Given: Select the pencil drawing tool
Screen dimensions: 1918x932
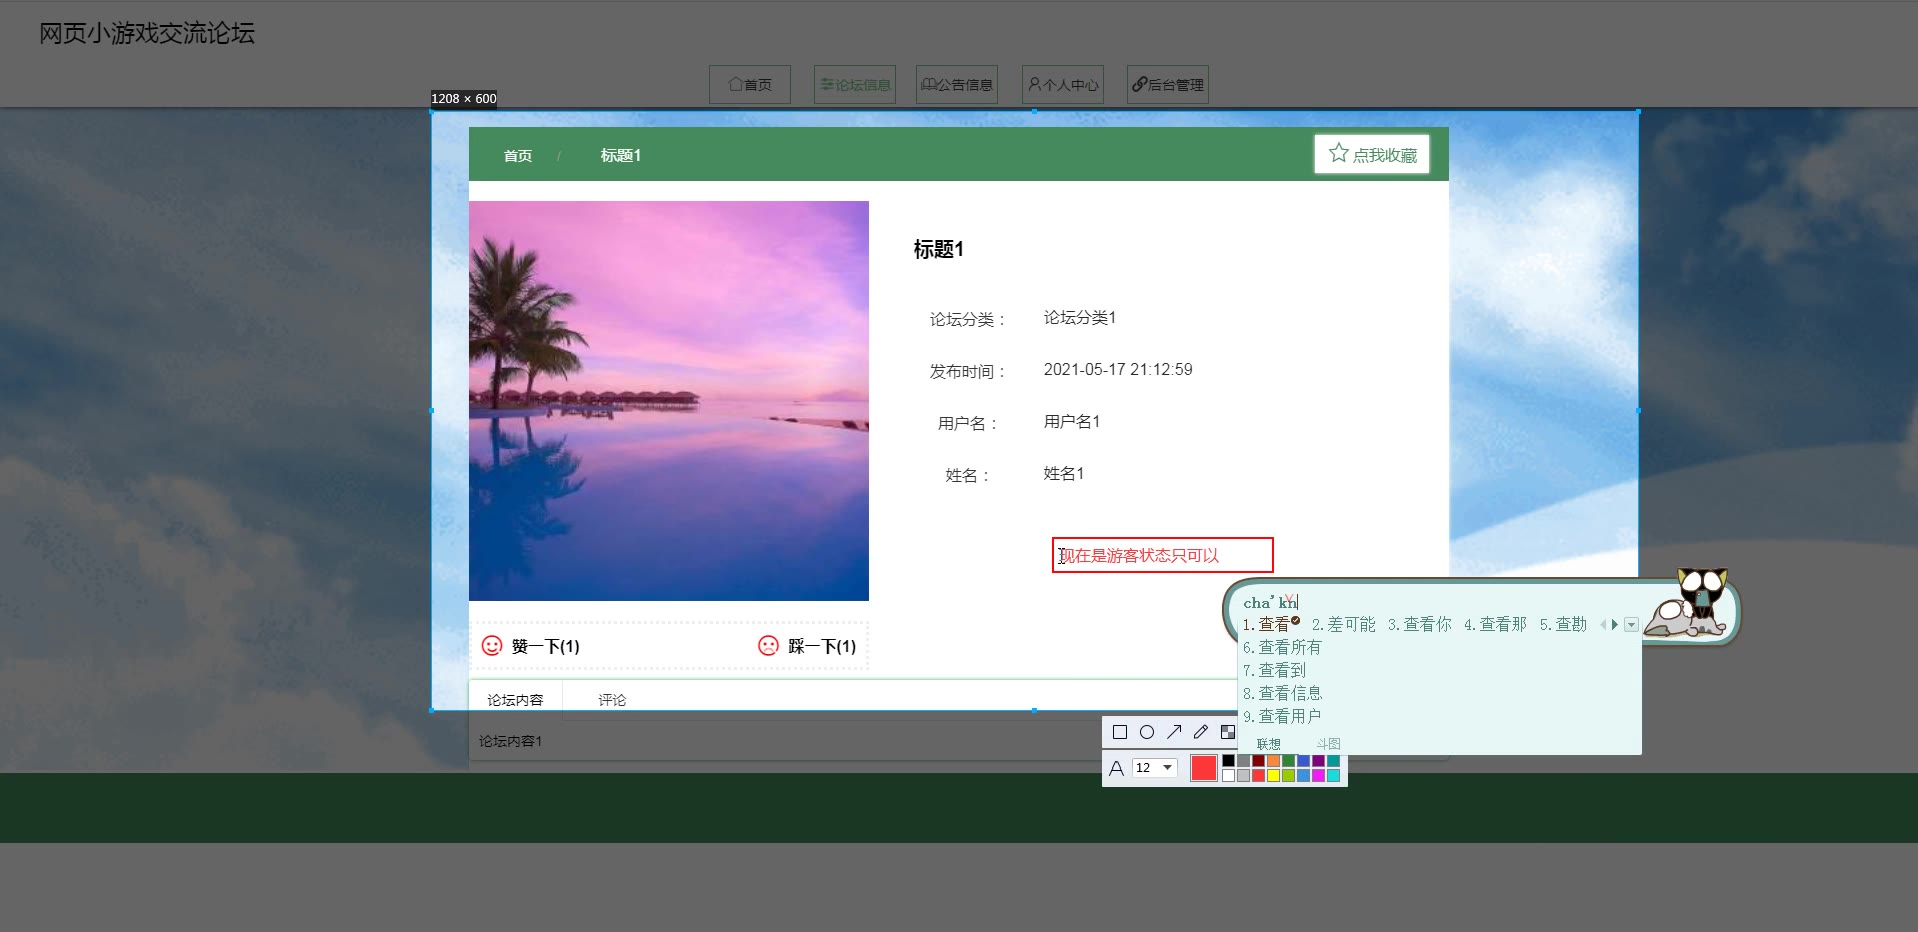Looking at the screenshot, I should click(1201, 732).
